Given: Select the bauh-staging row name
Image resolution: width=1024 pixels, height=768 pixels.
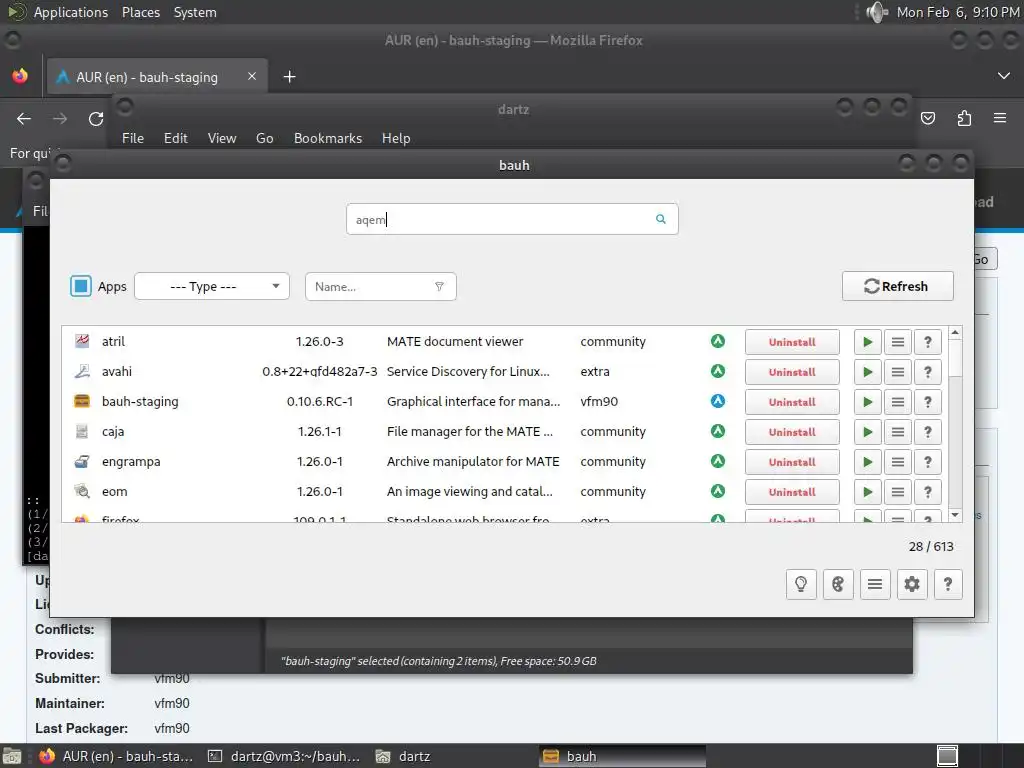Looking at the screenshot, I should pos(140,402).
